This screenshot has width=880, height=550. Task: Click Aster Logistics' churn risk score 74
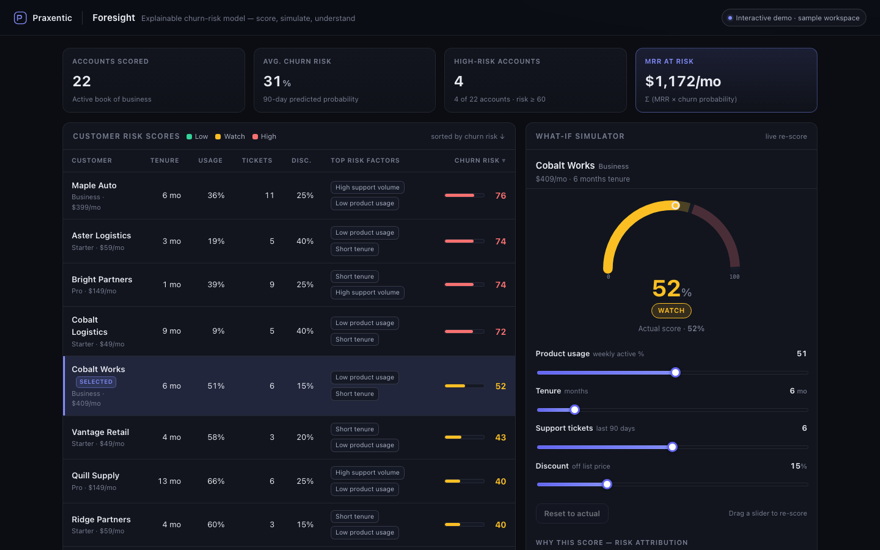tap(501, 241)
